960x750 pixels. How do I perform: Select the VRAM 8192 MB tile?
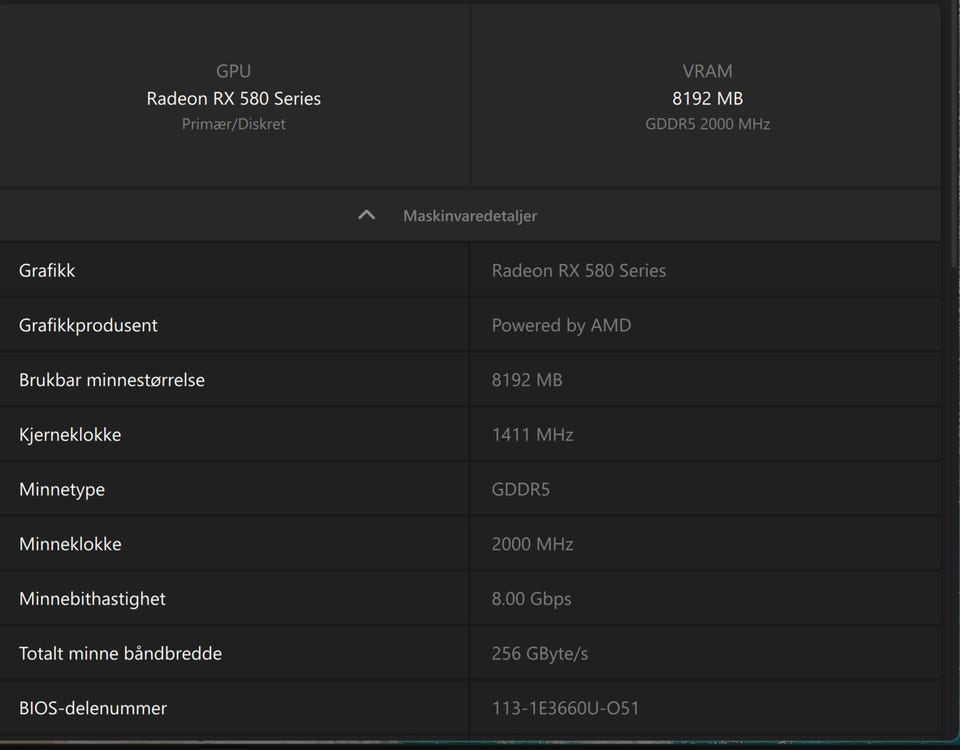(x=707, y=98)
